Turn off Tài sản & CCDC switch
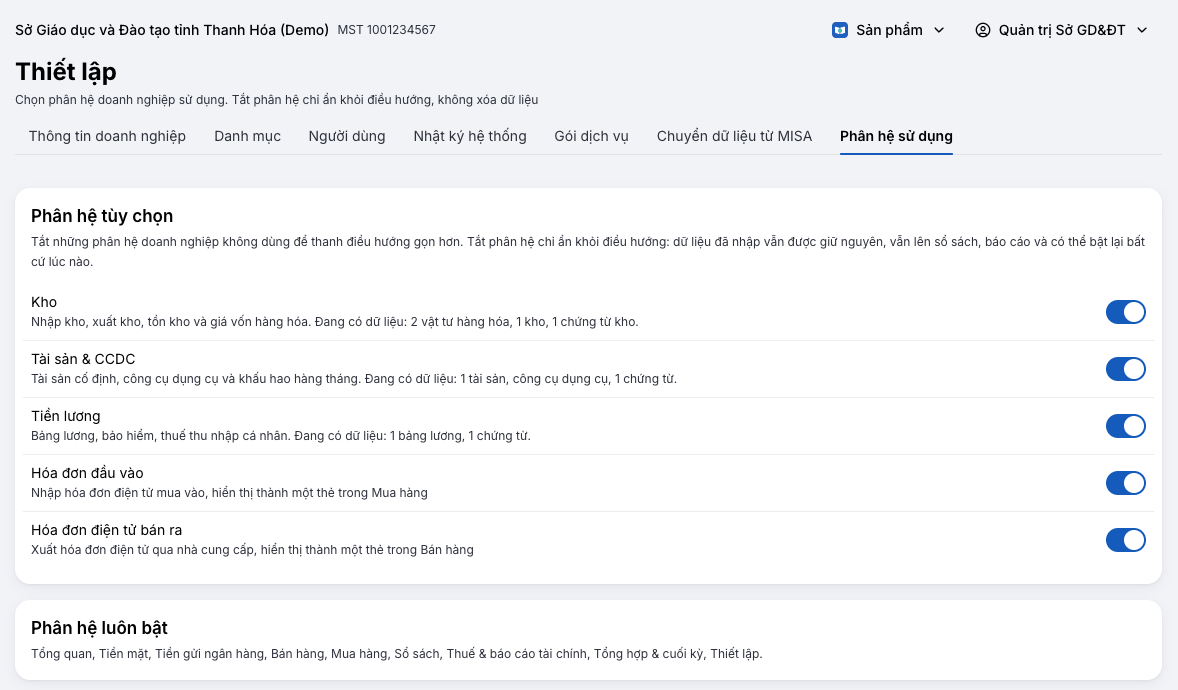 (1125, 369)
